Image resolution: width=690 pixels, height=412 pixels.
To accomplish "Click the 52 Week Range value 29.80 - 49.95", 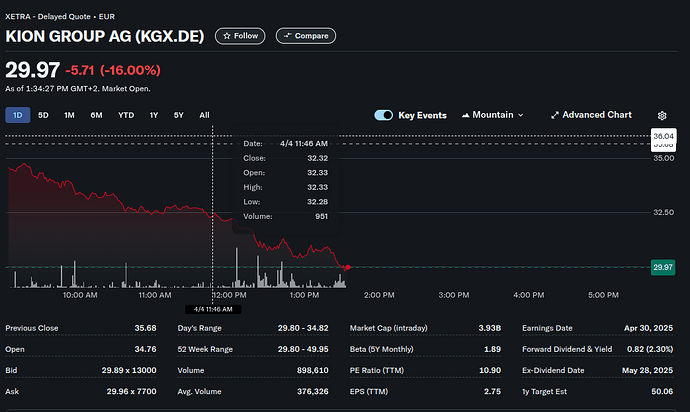I will pyautogui.click(x=303, y=349).
